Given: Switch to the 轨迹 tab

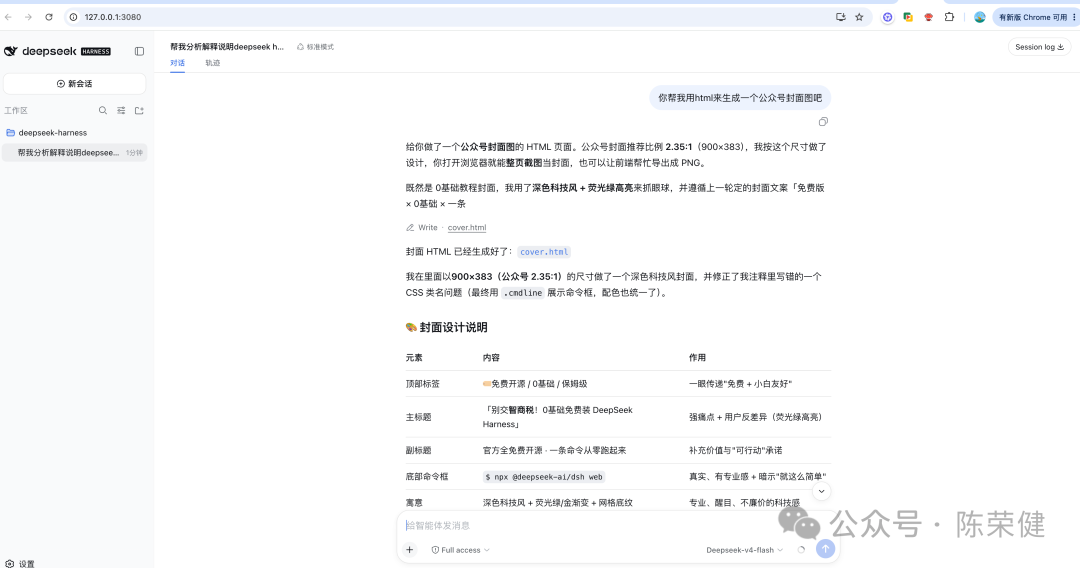Looking at the screenshot, I should click(x=213, y=63).
